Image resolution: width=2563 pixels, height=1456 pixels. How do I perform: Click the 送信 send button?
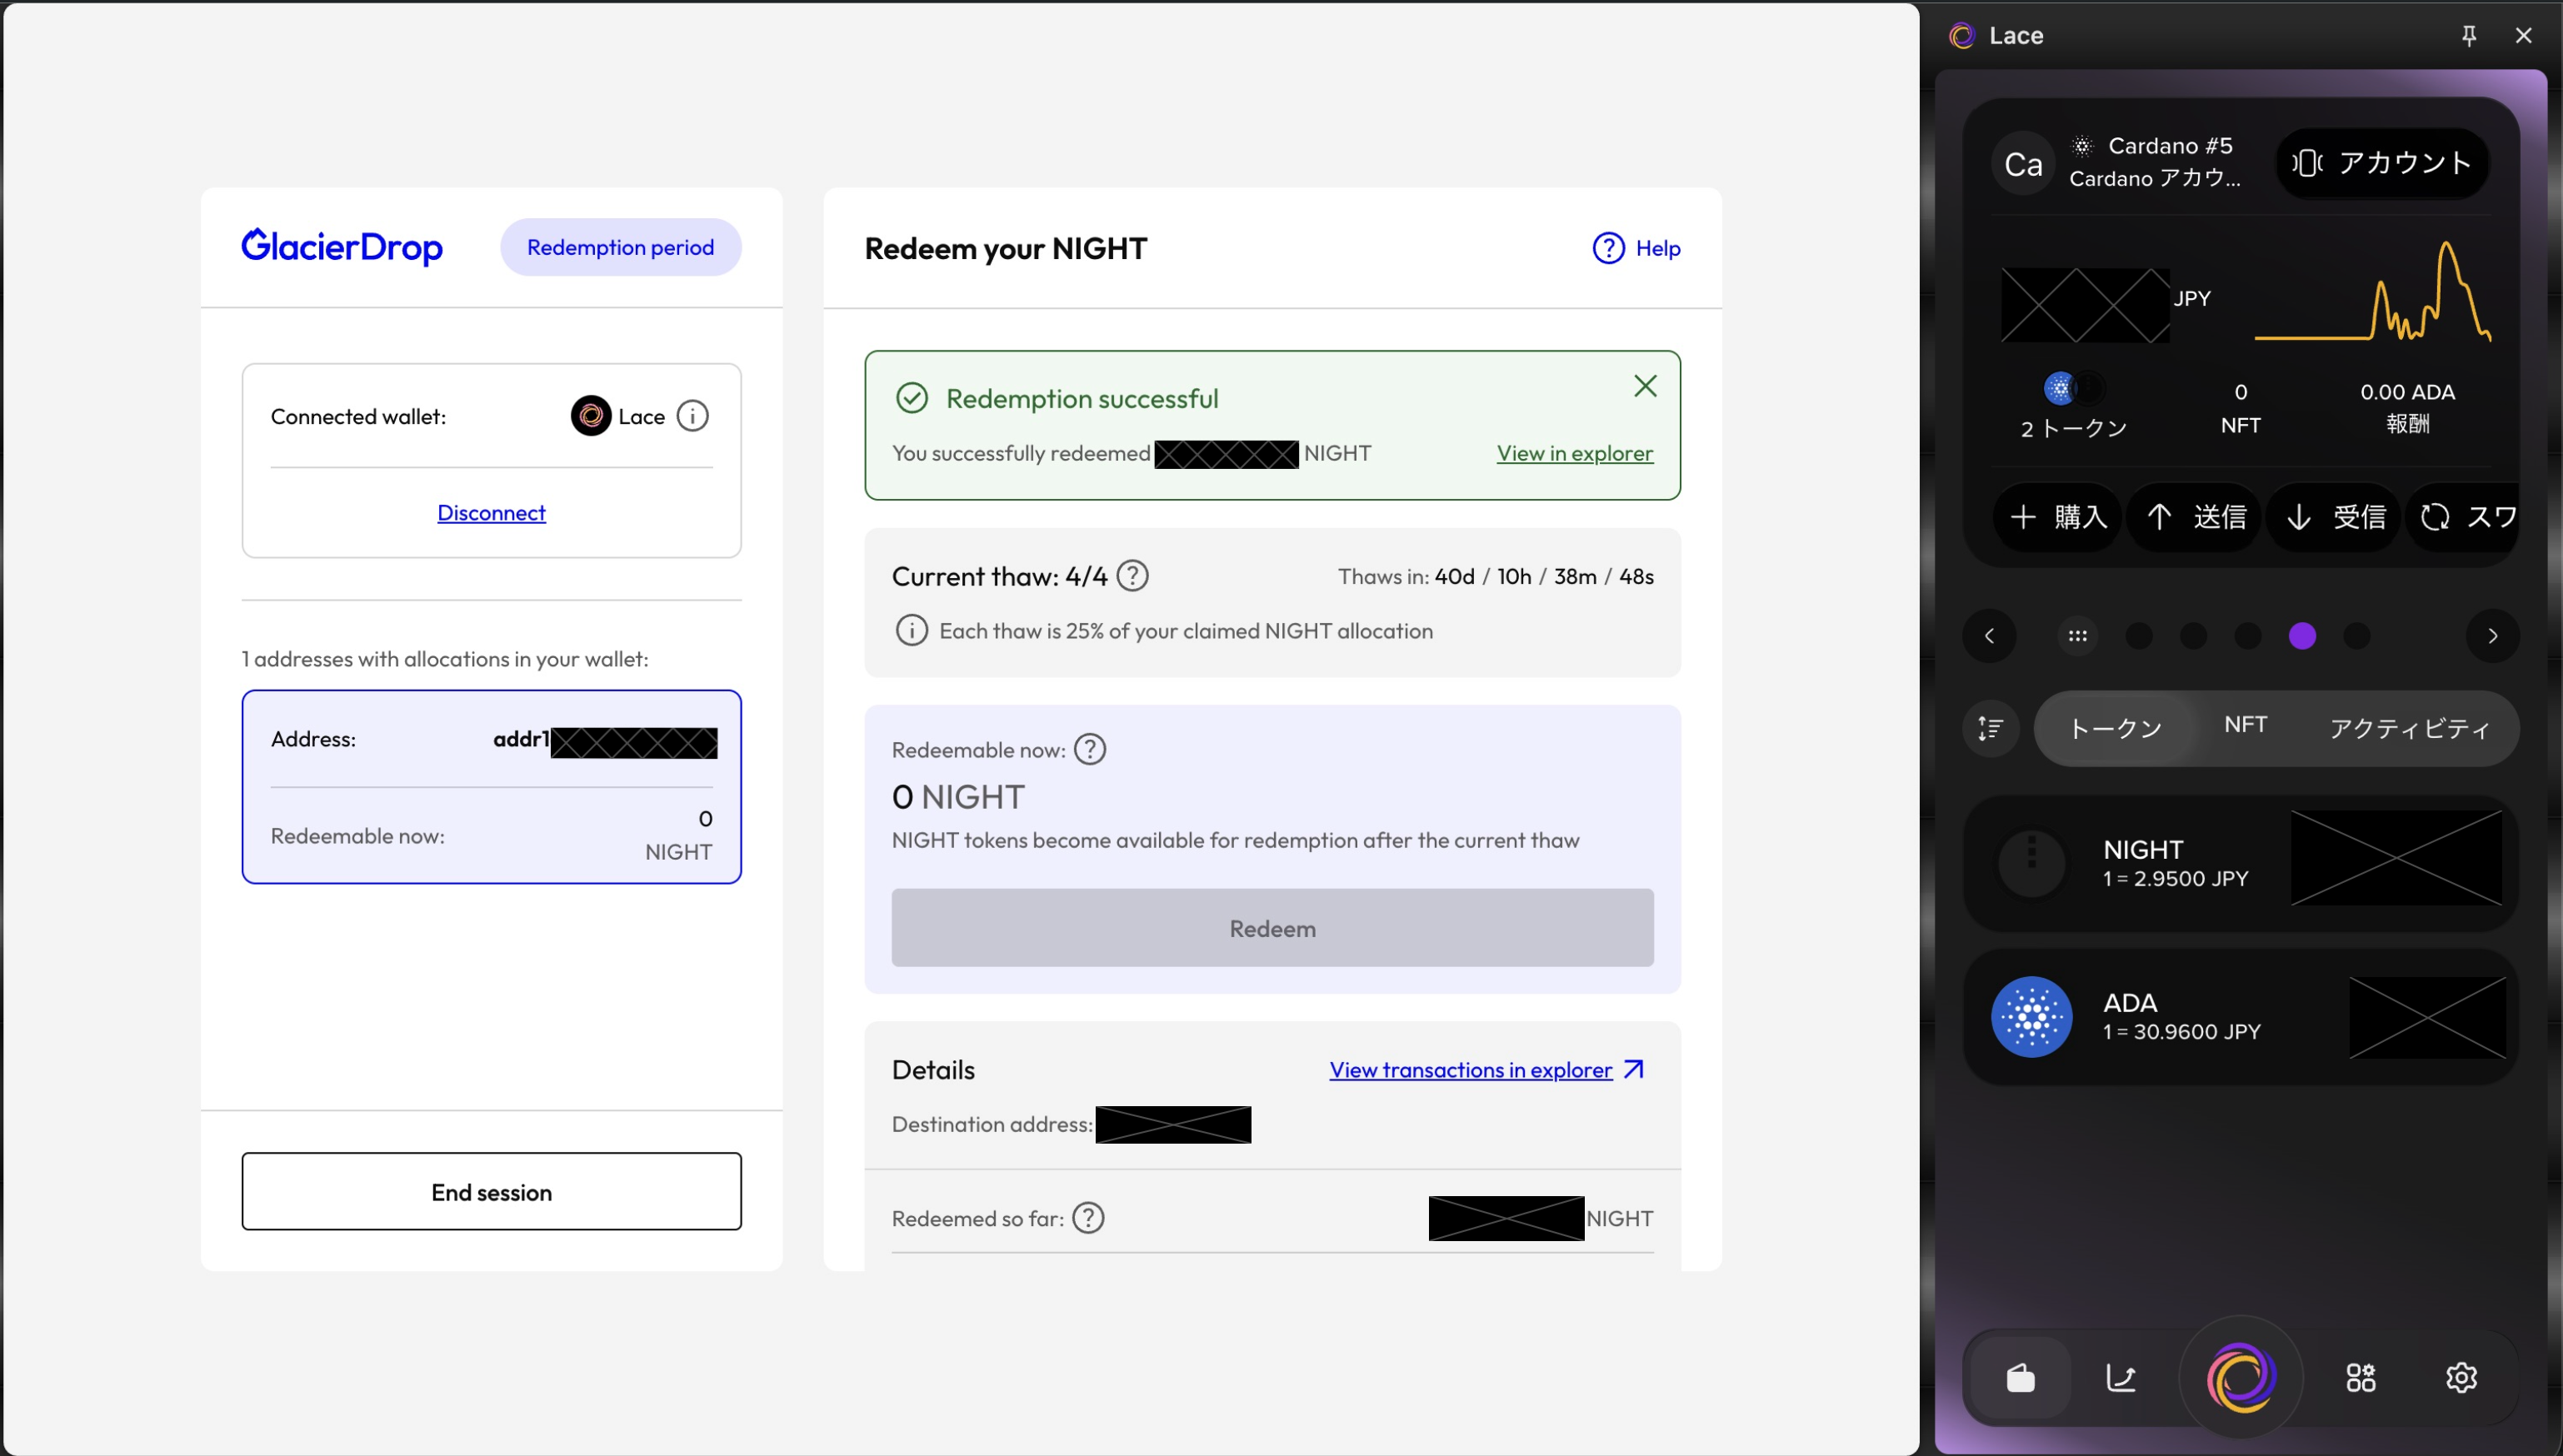2195,517
